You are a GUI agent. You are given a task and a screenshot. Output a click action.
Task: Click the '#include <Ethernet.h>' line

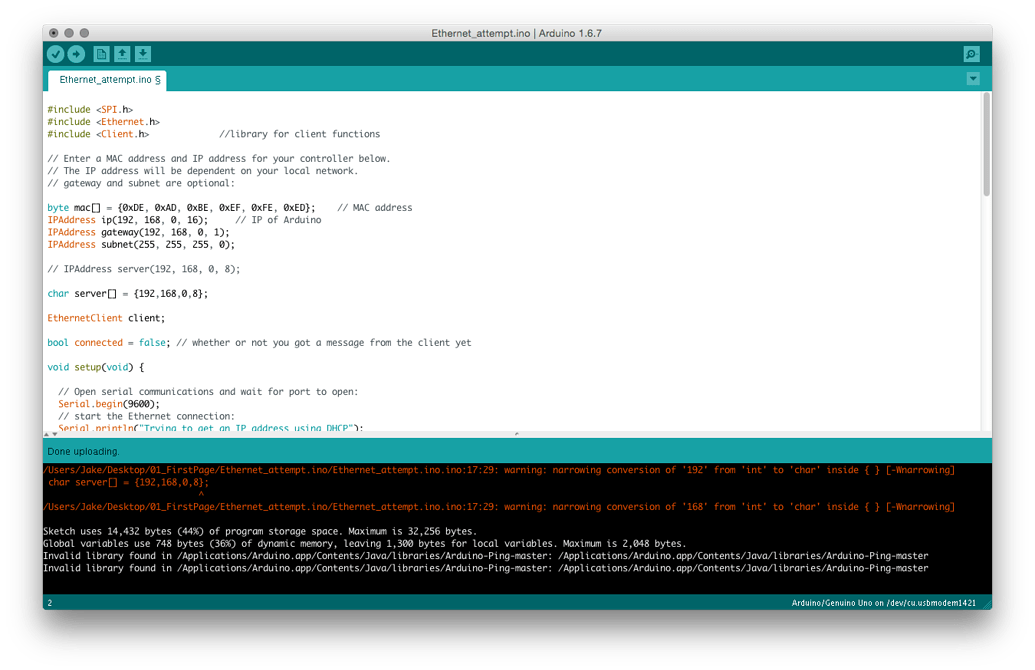point(104,122)
